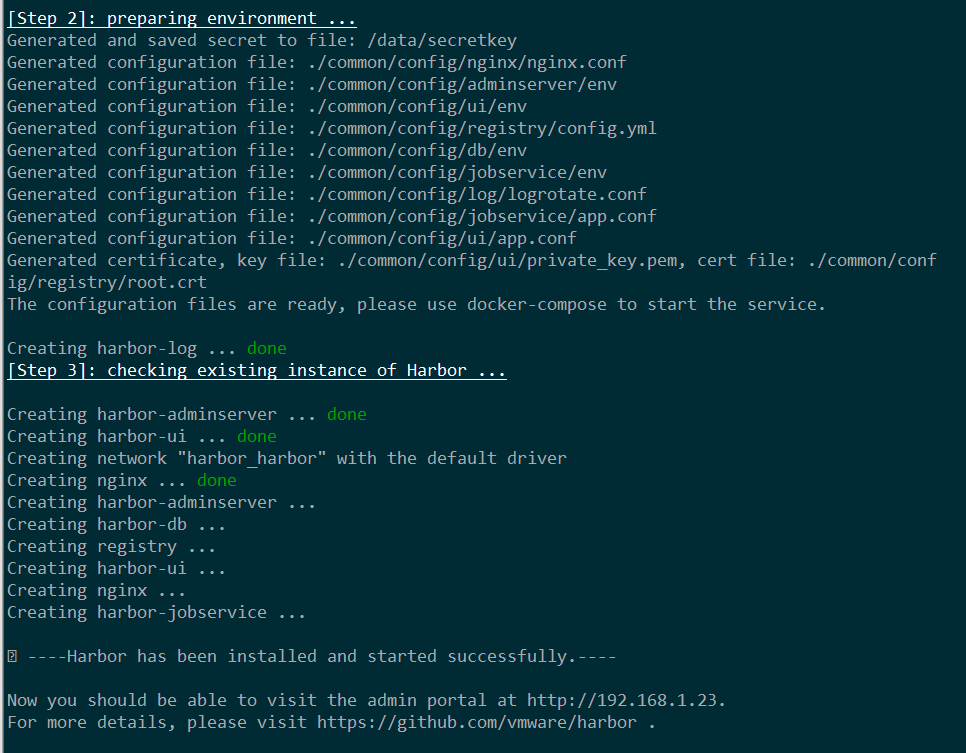Click the nginx.conf configuration file path
The height and width of the screenshot is (753, 966).
coord(466,62)
